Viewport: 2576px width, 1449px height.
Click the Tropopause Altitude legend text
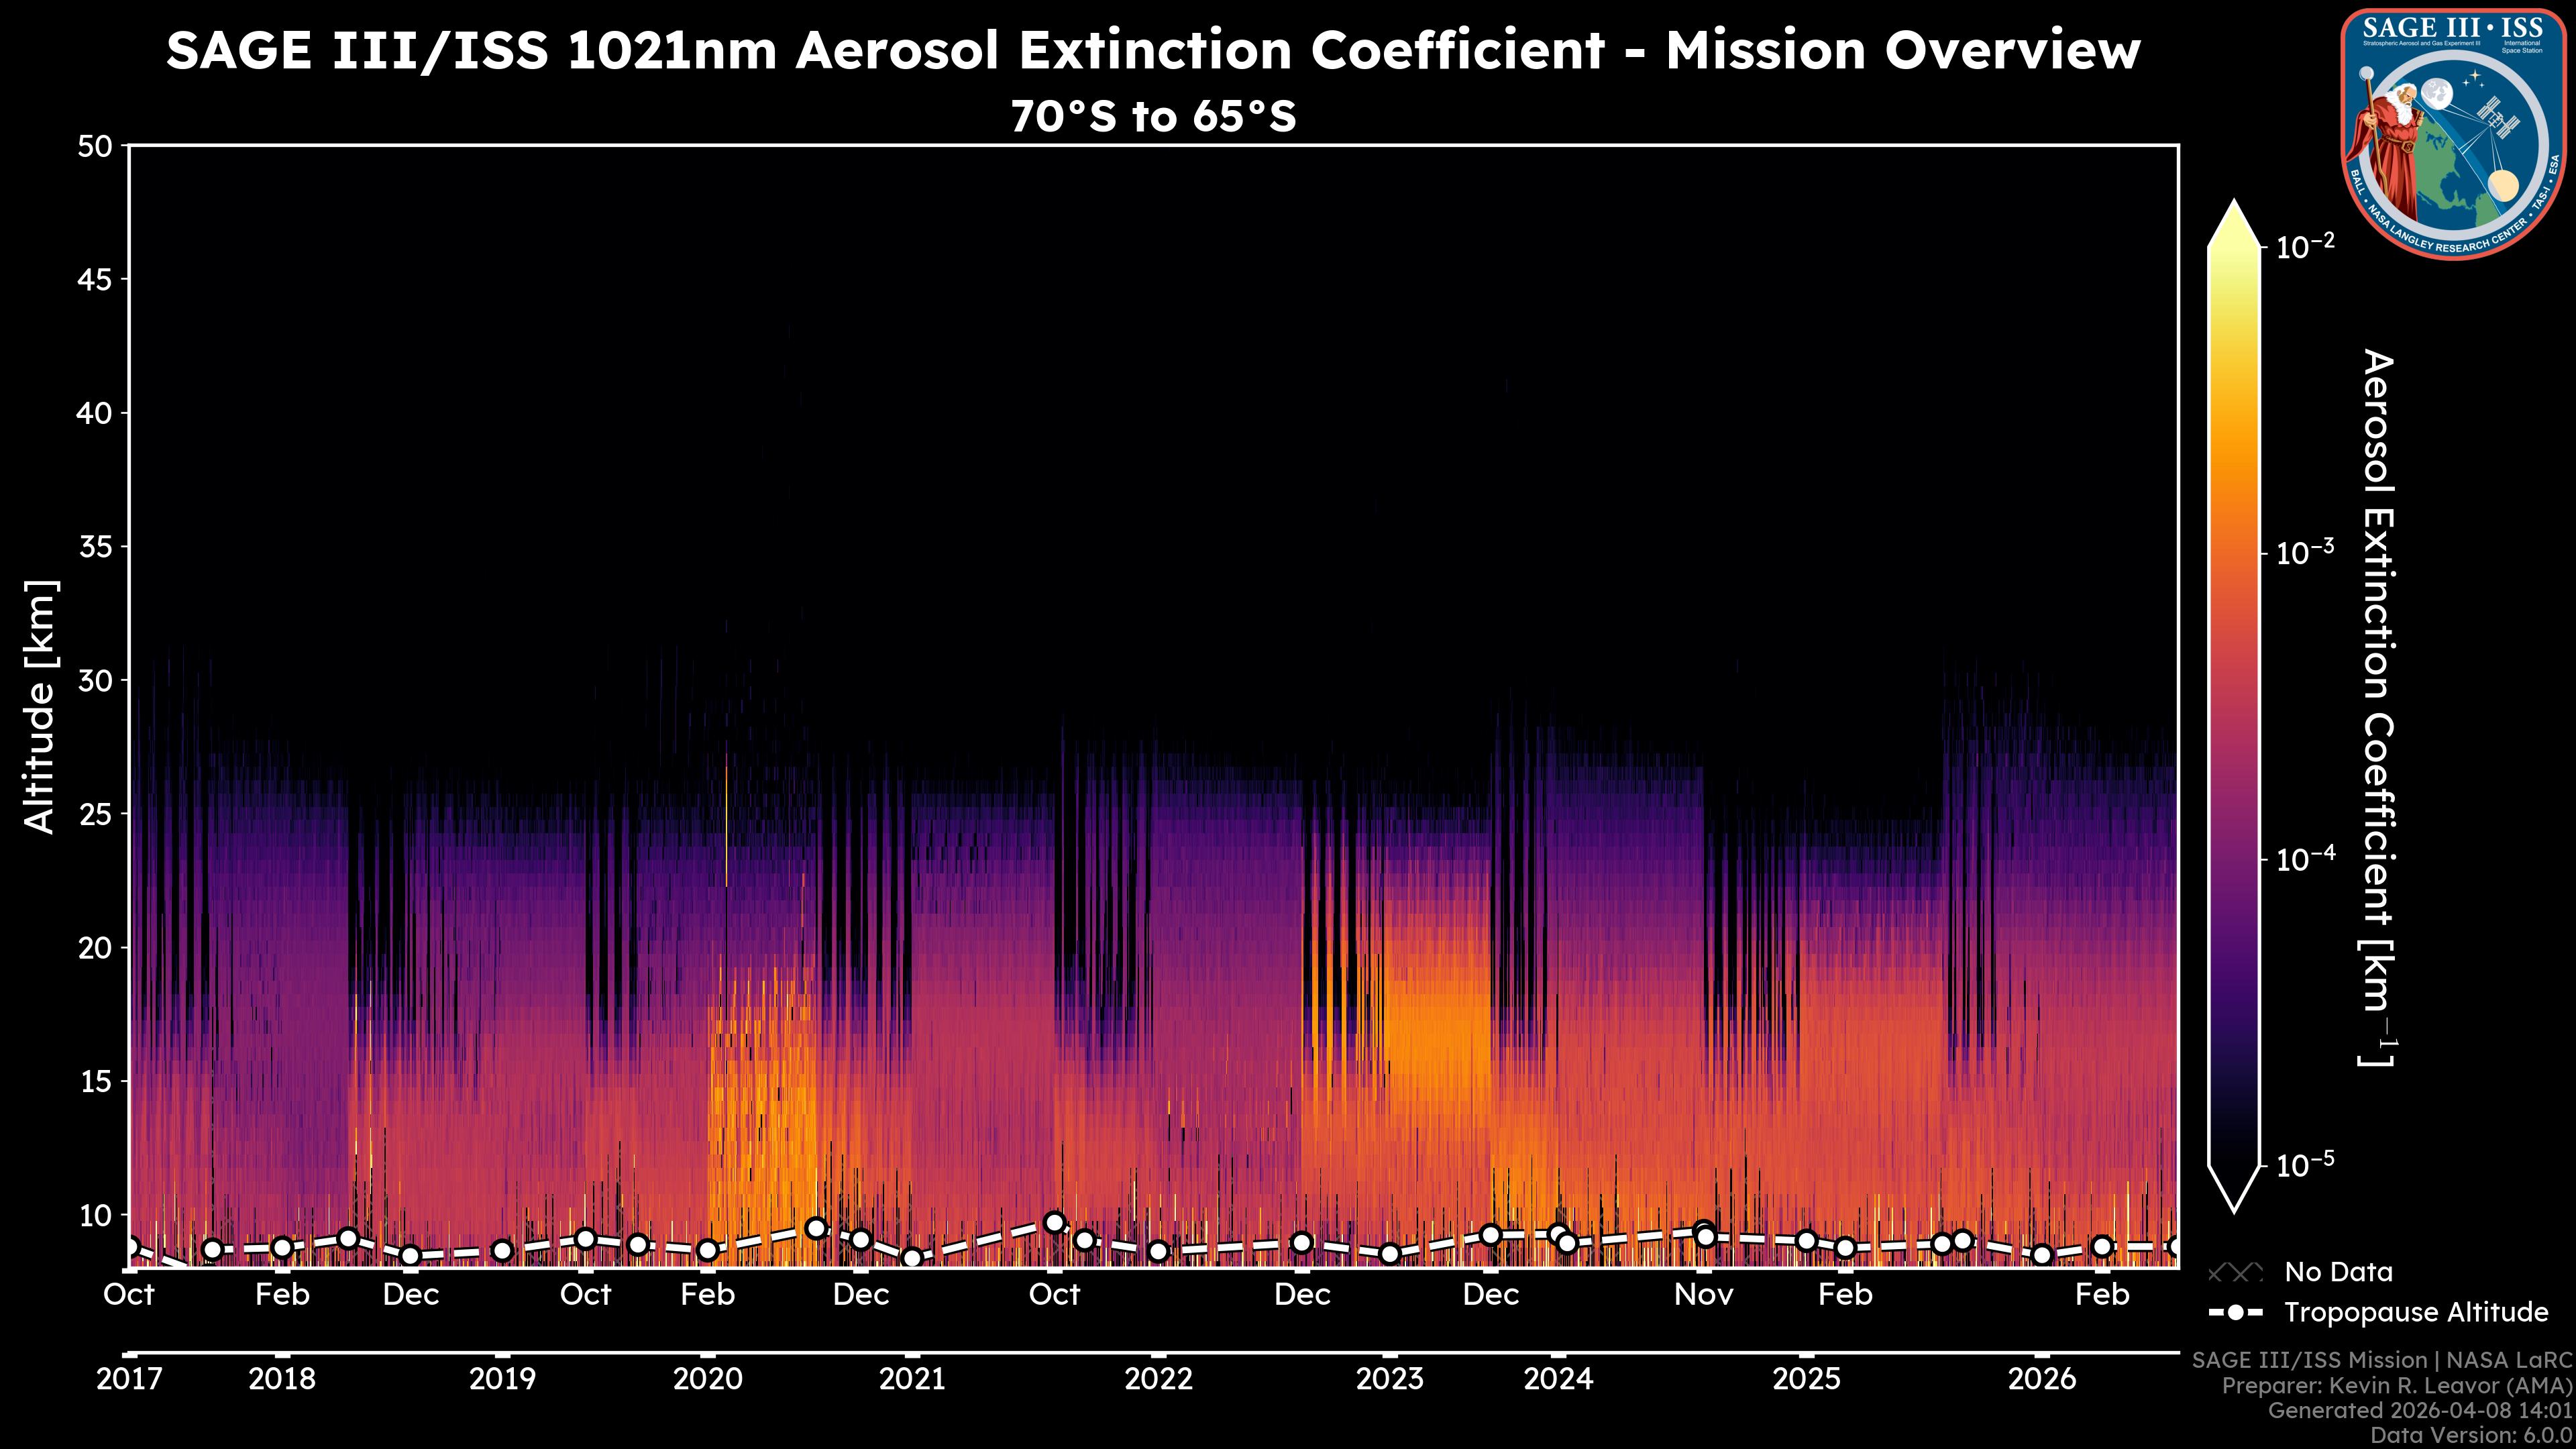point(2416,1312)
